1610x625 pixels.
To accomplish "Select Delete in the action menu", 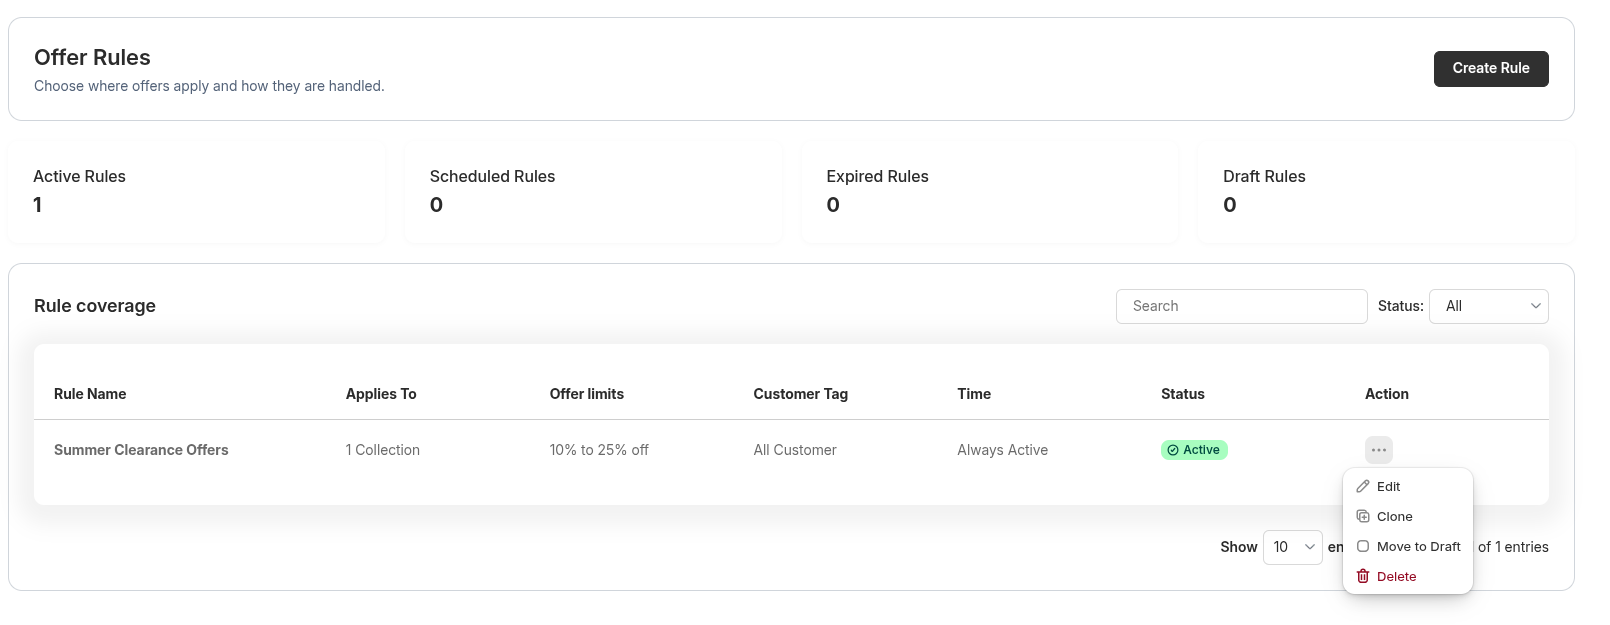I will tap(1407, 576).
